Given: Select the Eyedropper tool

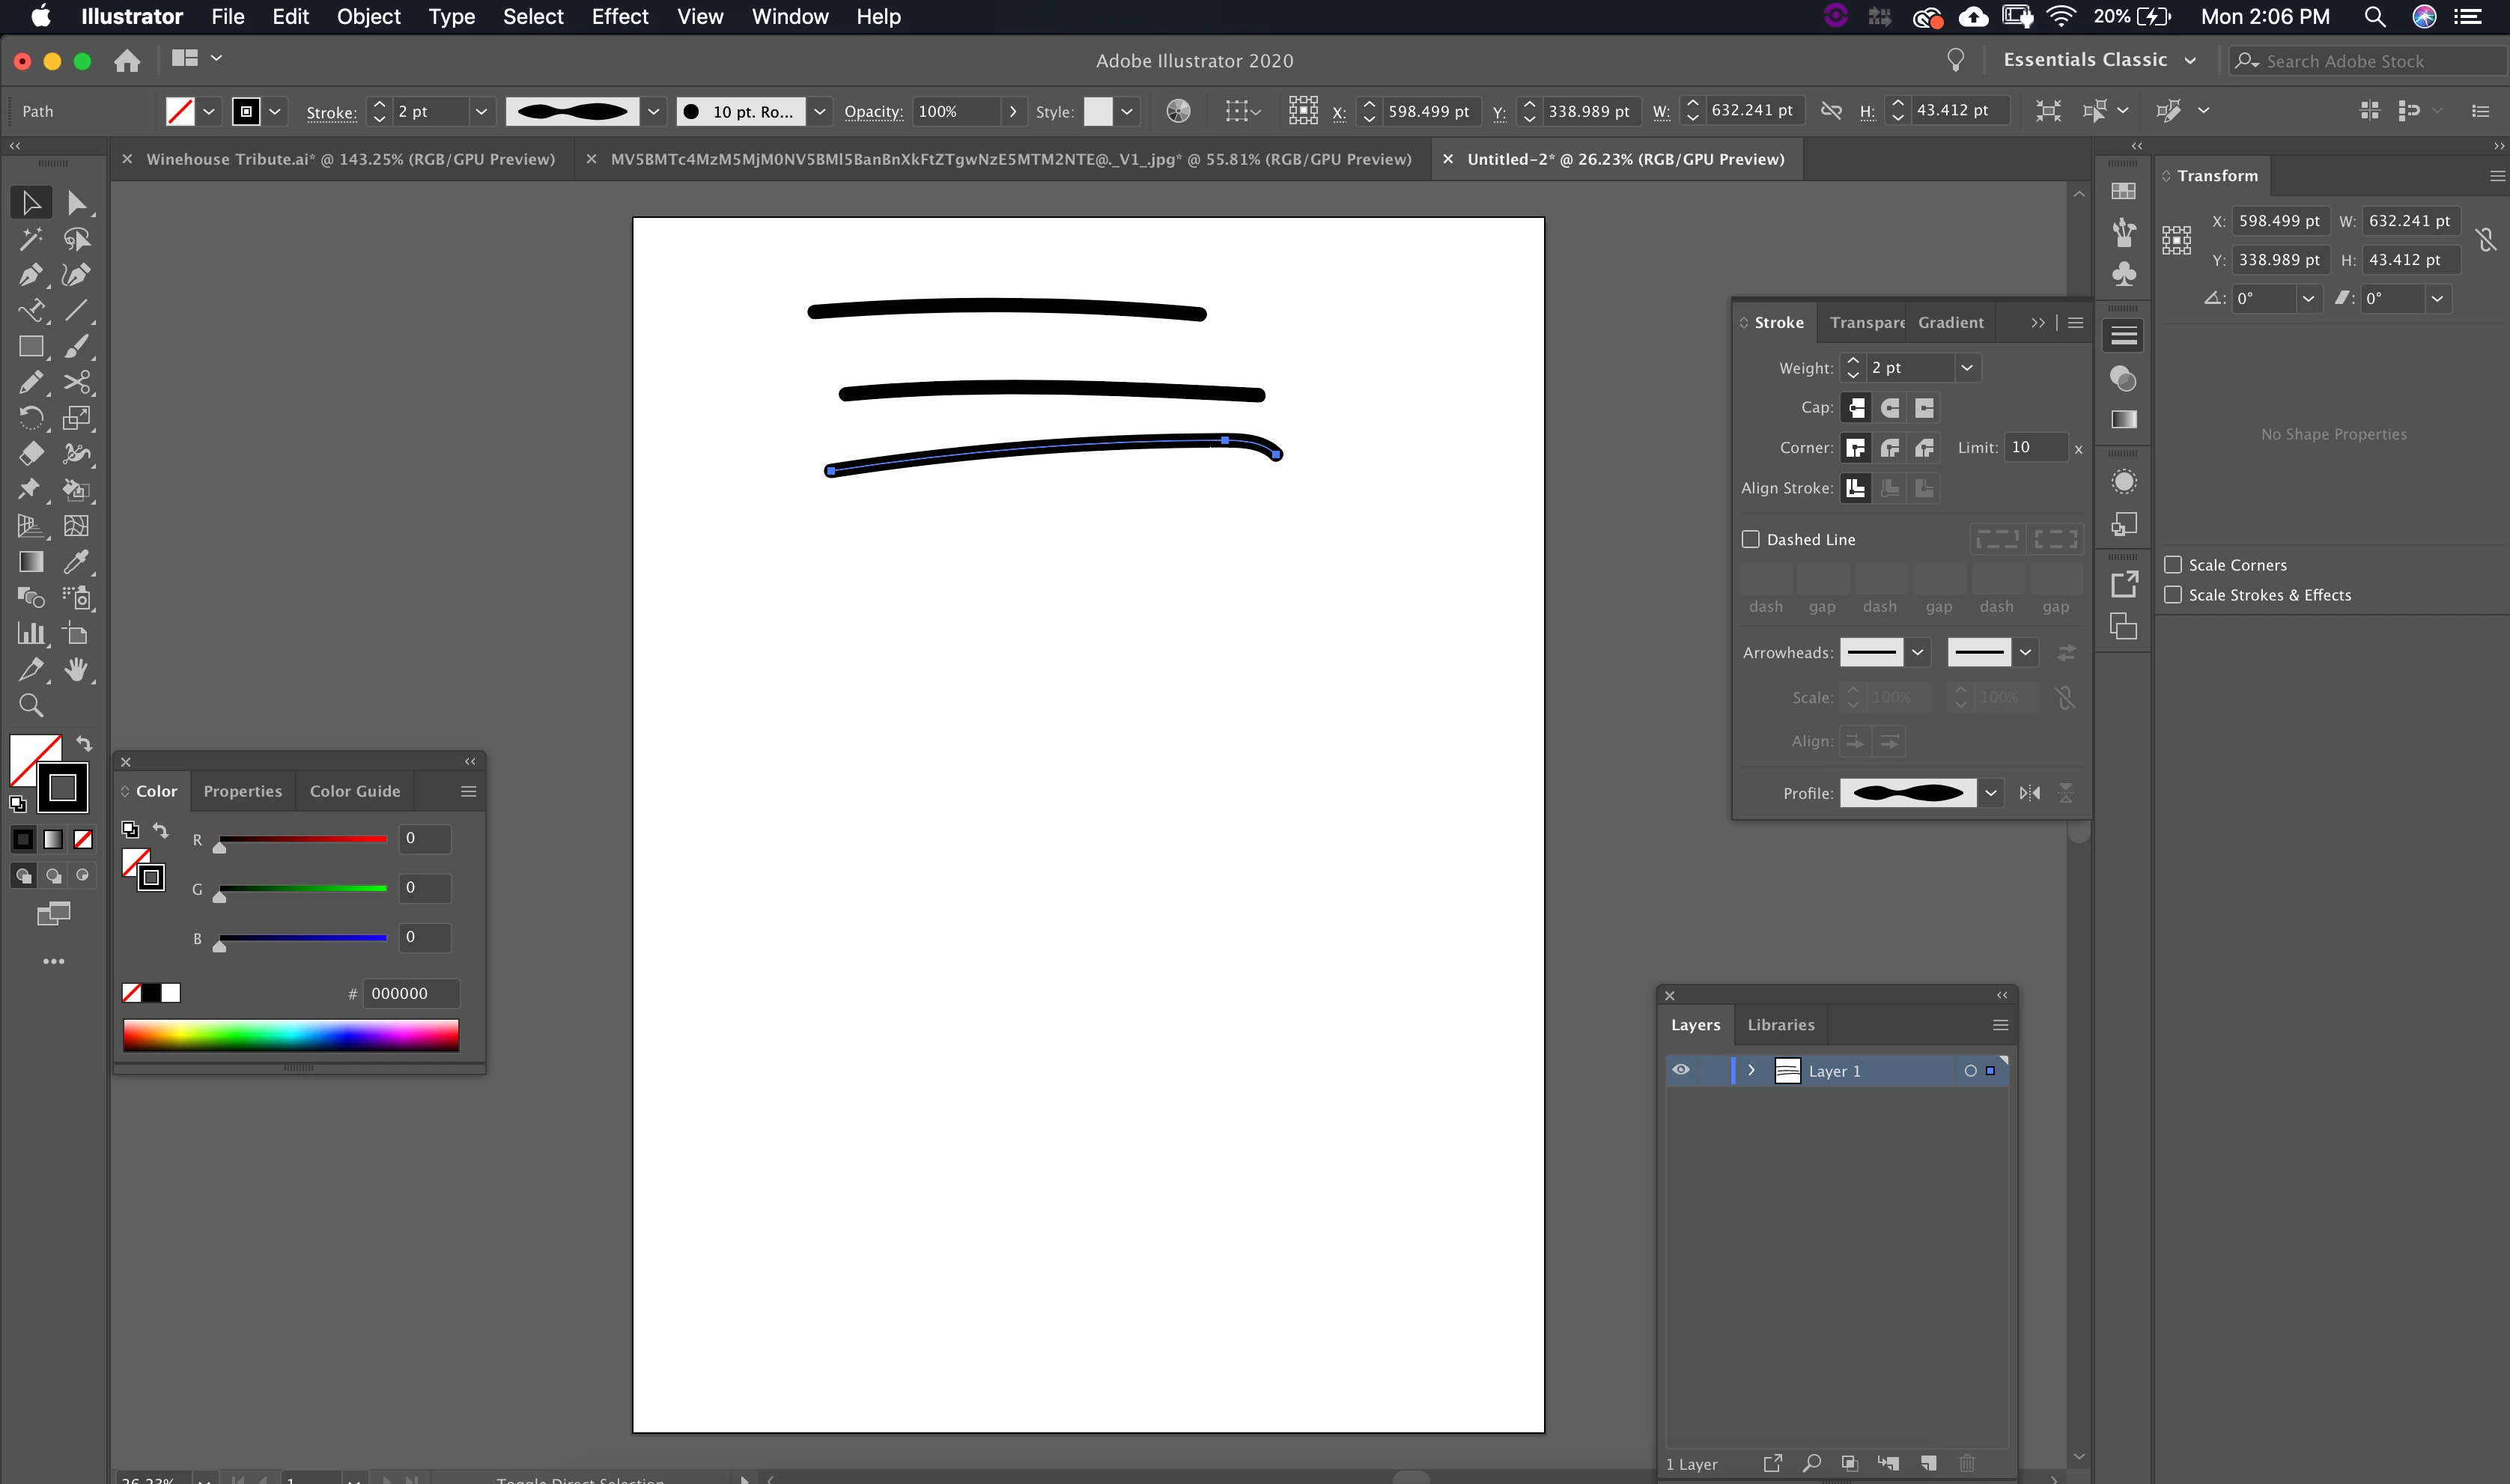Looking at the screenshot, I should pyautogui.click(x=77, y=561).
